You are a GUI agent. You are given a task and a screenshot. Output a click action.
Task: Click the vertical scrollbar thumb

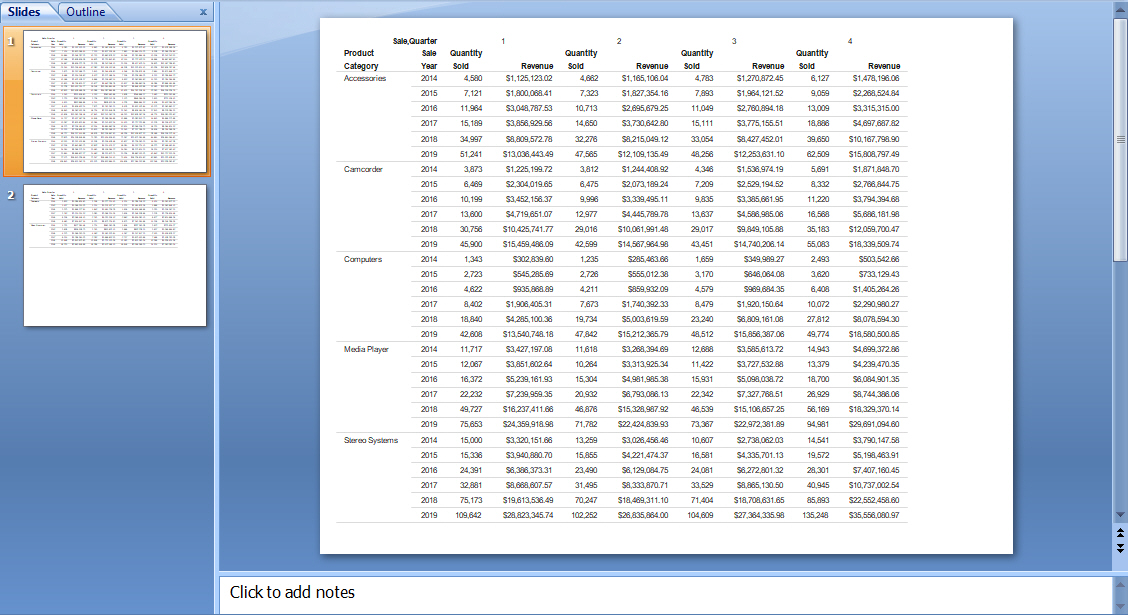pyautogui.click(x=1120, y=140)
